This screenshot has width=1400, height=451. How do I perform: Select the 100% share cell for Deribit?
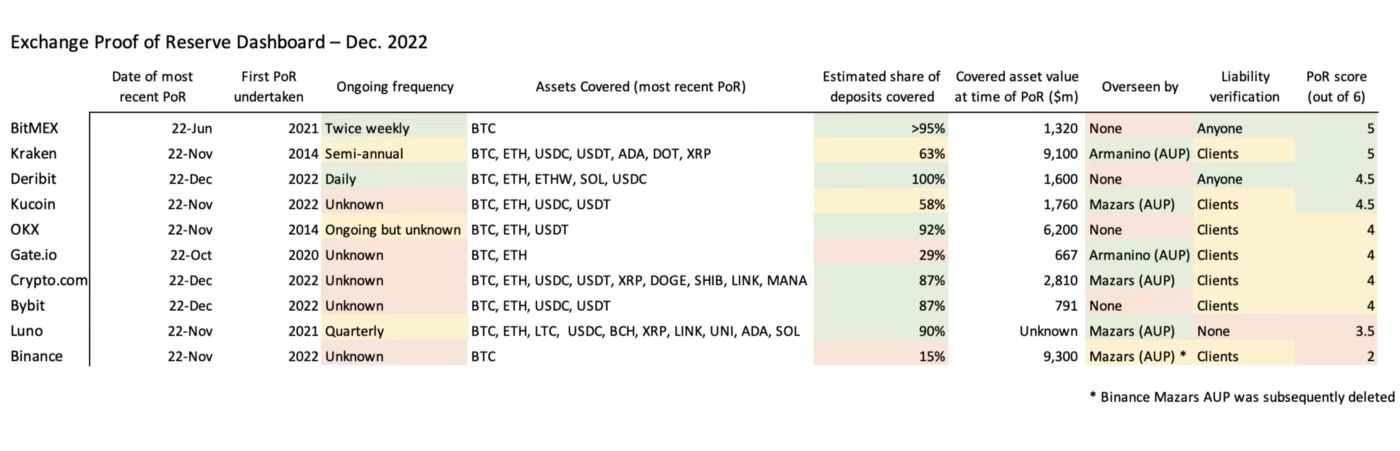(x=880, y=179)
